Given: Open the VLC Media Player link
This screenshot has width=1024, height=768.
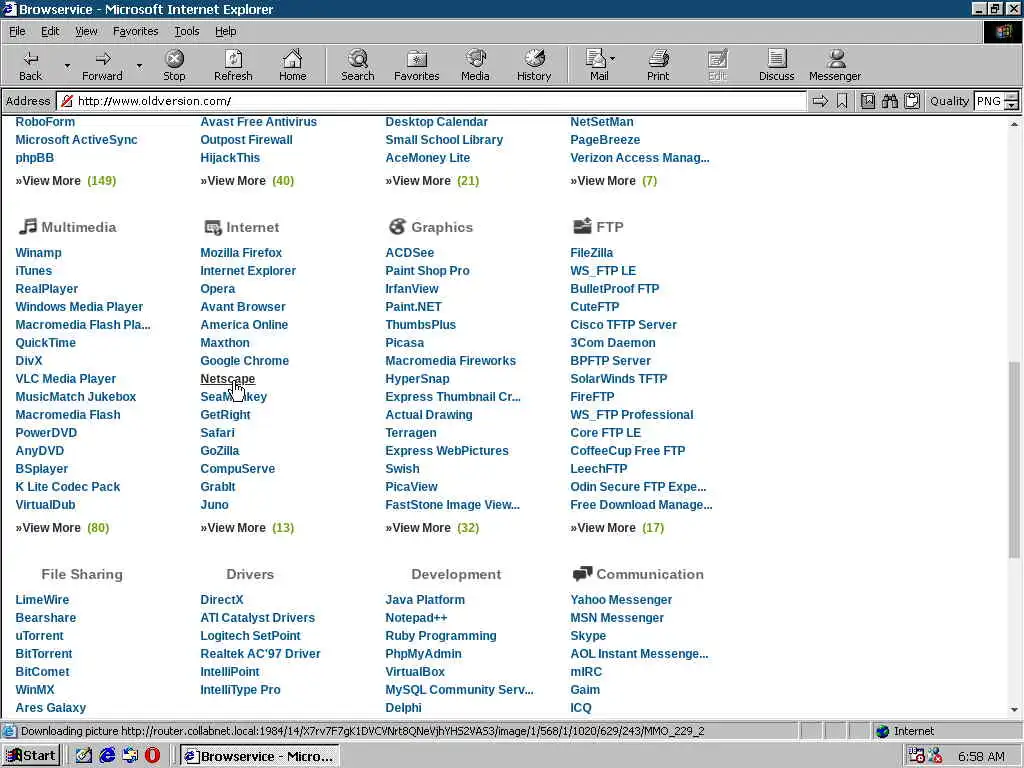Looking at the screenshot, I should pyautogui.click(x=65, y=379).
